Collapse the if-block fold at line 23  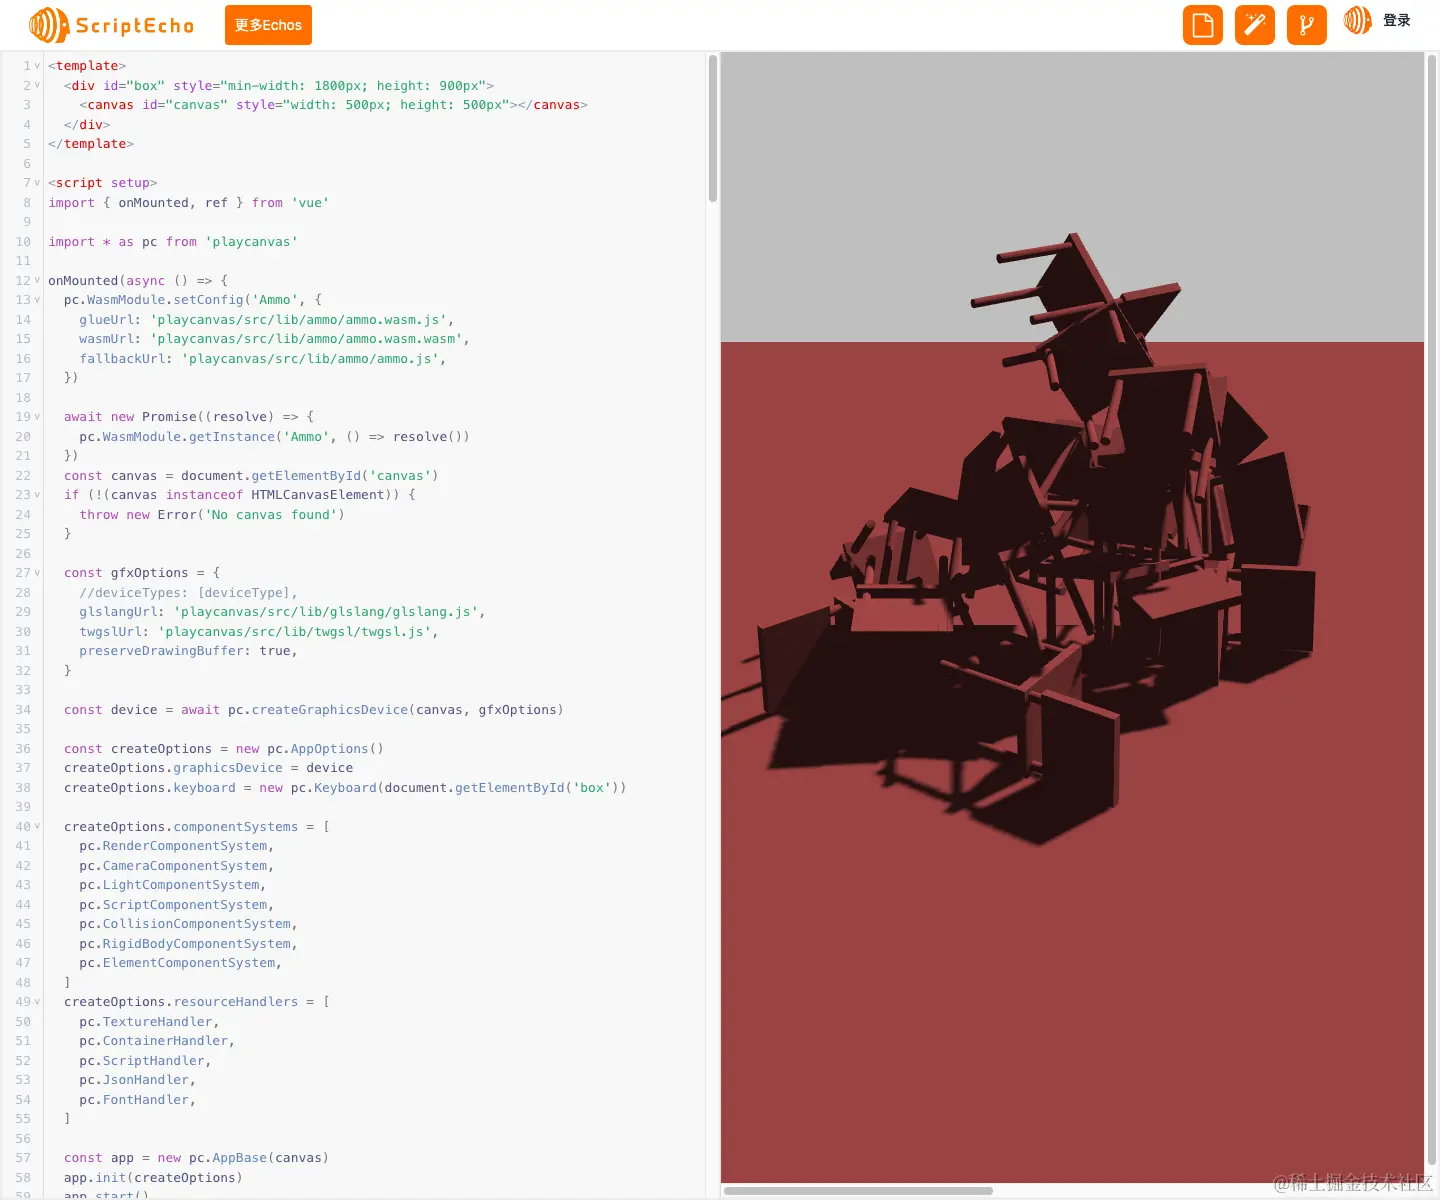click(x=37, y=495)
